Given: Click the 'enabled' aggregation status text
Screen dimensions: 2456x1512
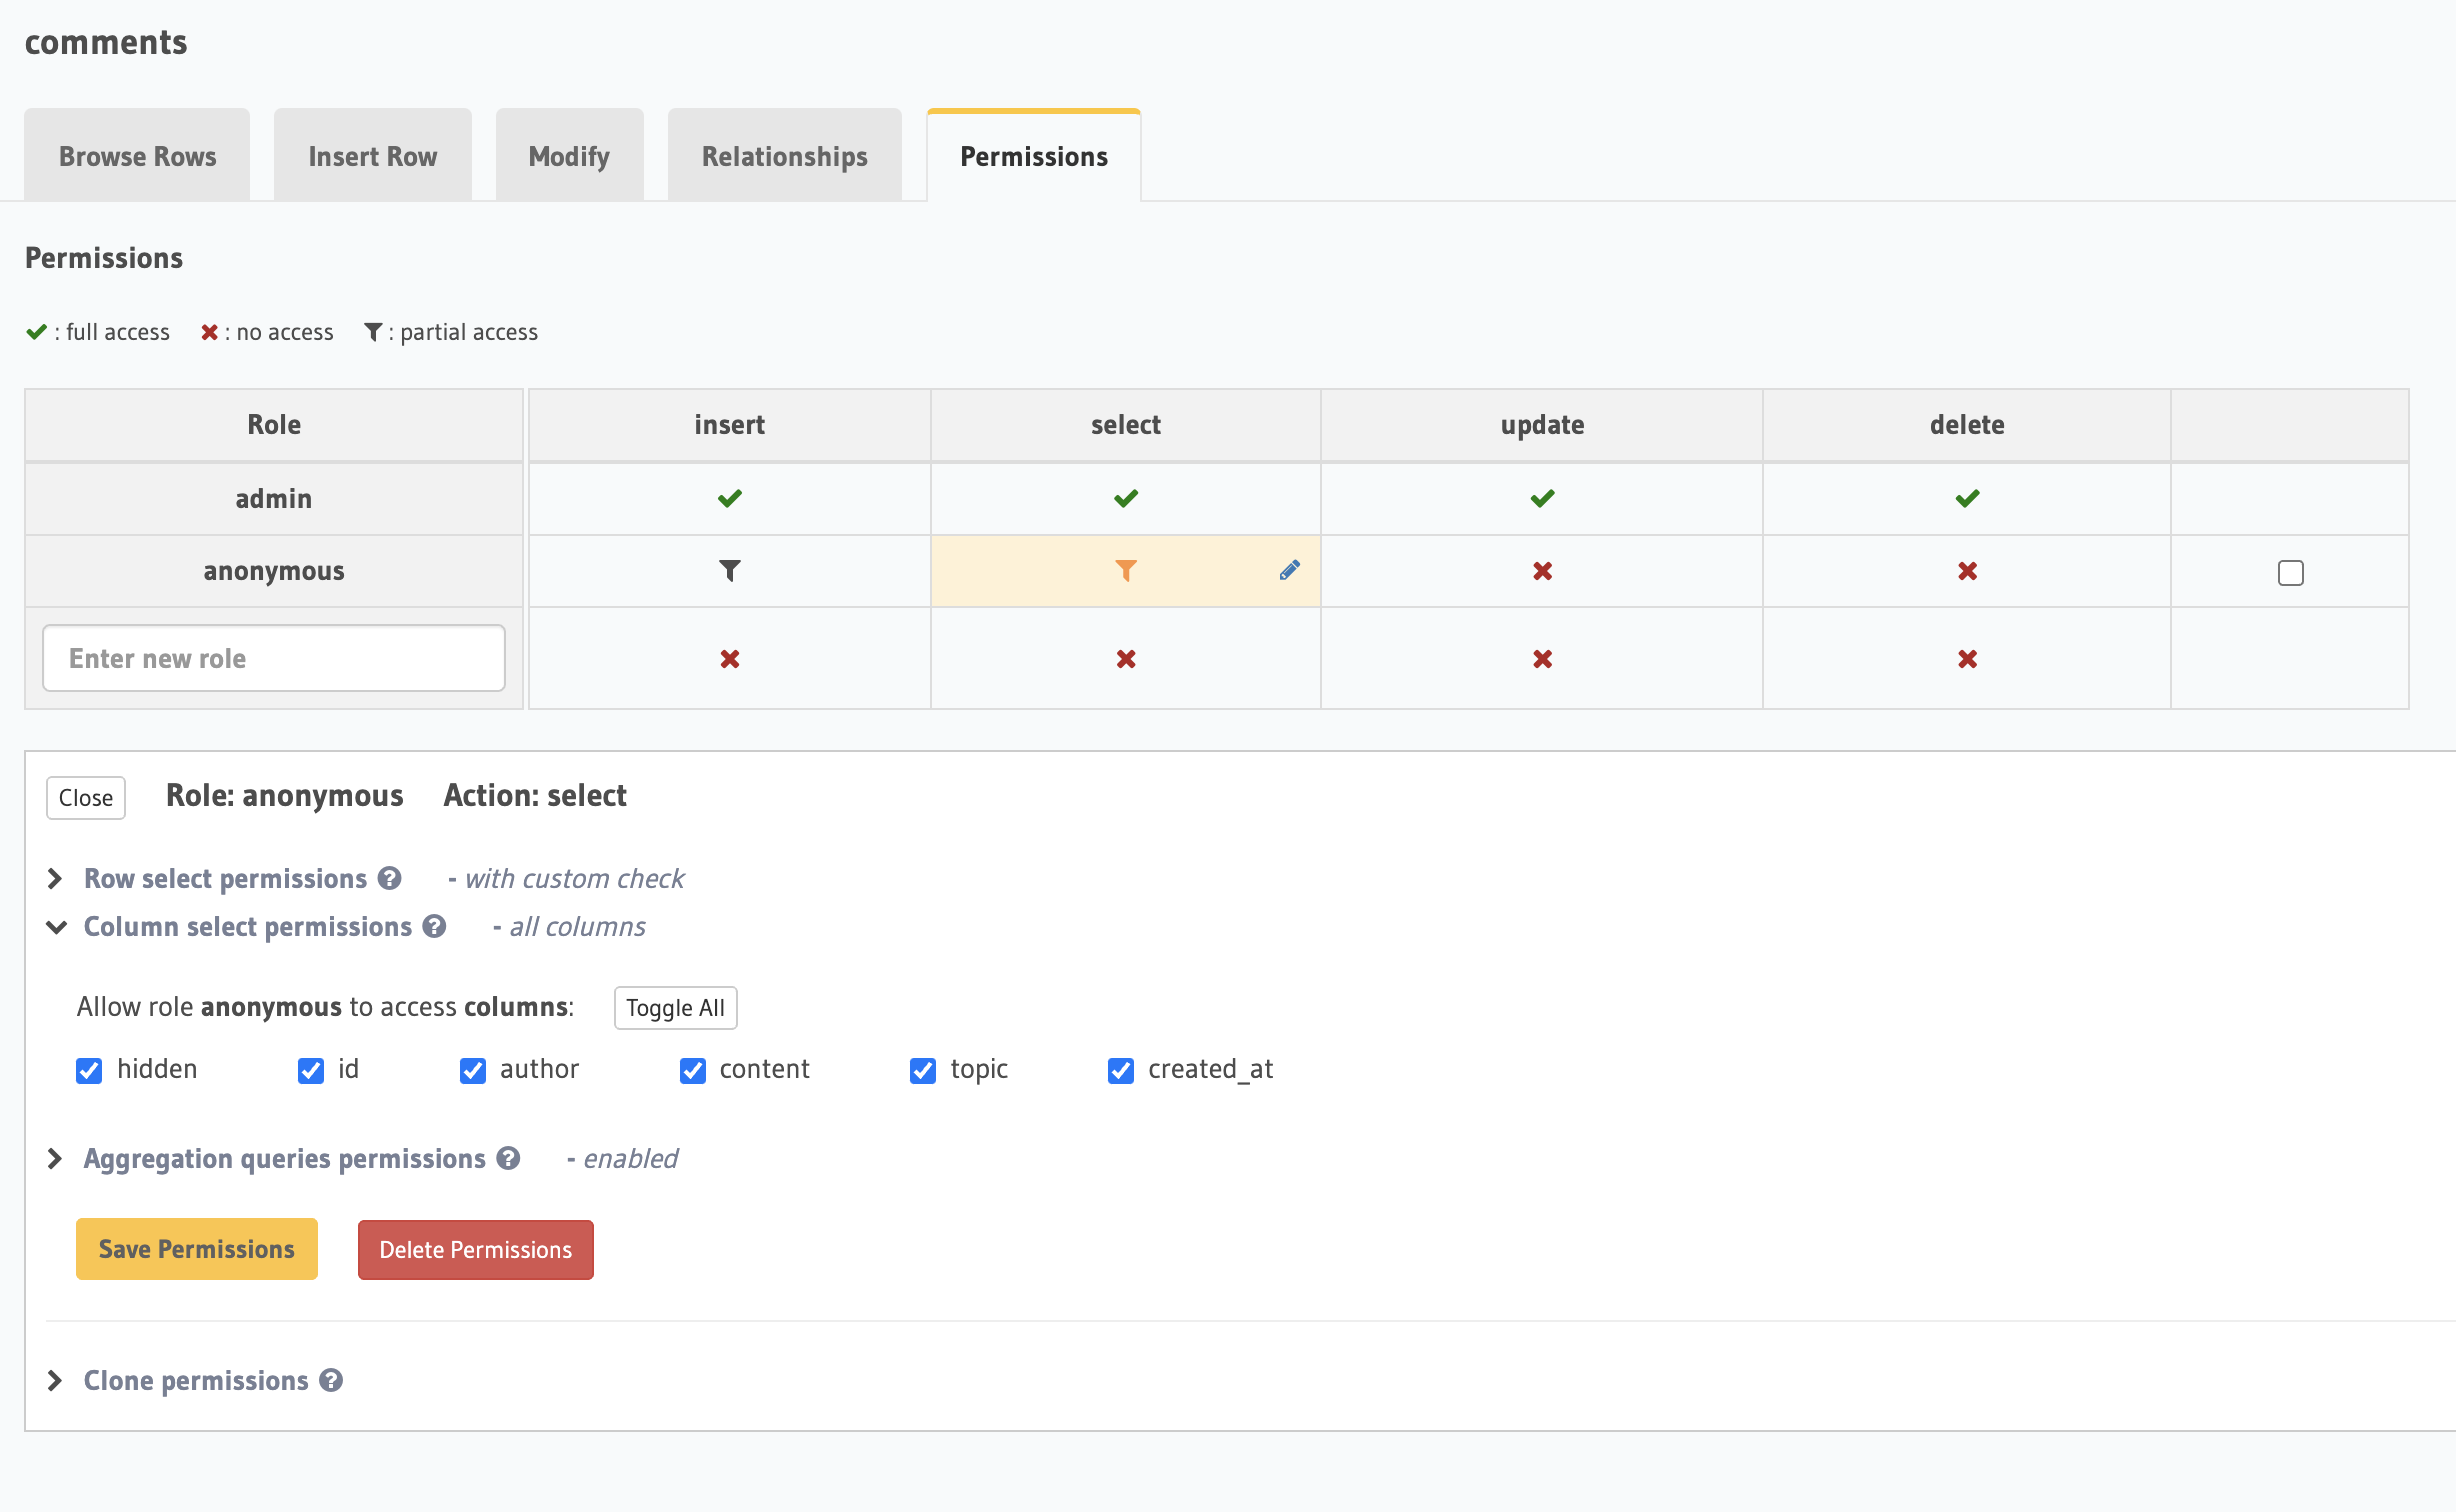Looking at the screenshot, I should [630, 1158].
